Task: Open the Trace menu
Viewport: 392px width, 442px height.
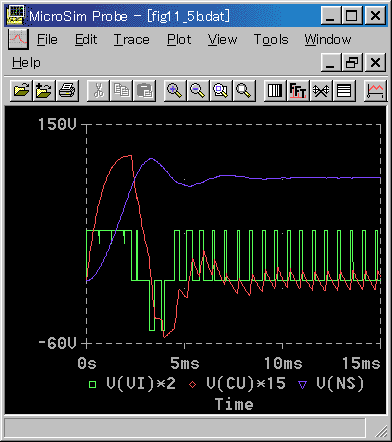Action: [x=131, y=40]
